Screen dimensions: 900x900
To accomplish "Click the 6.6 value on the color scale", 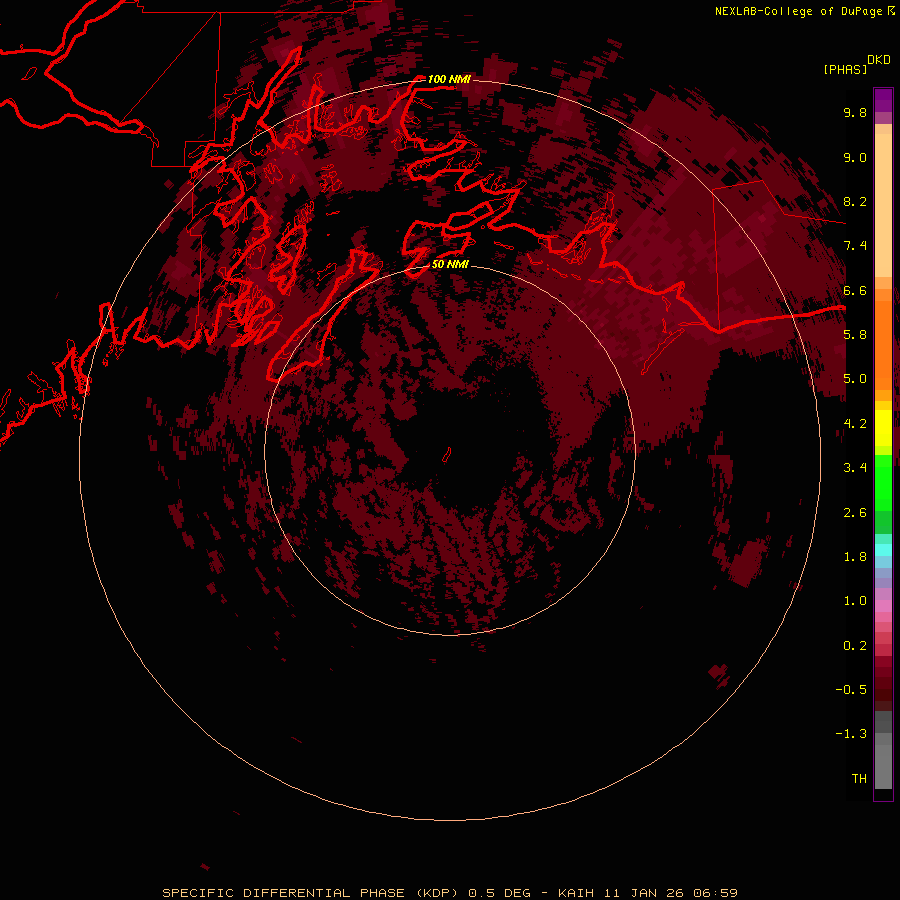I will [855, 290].
